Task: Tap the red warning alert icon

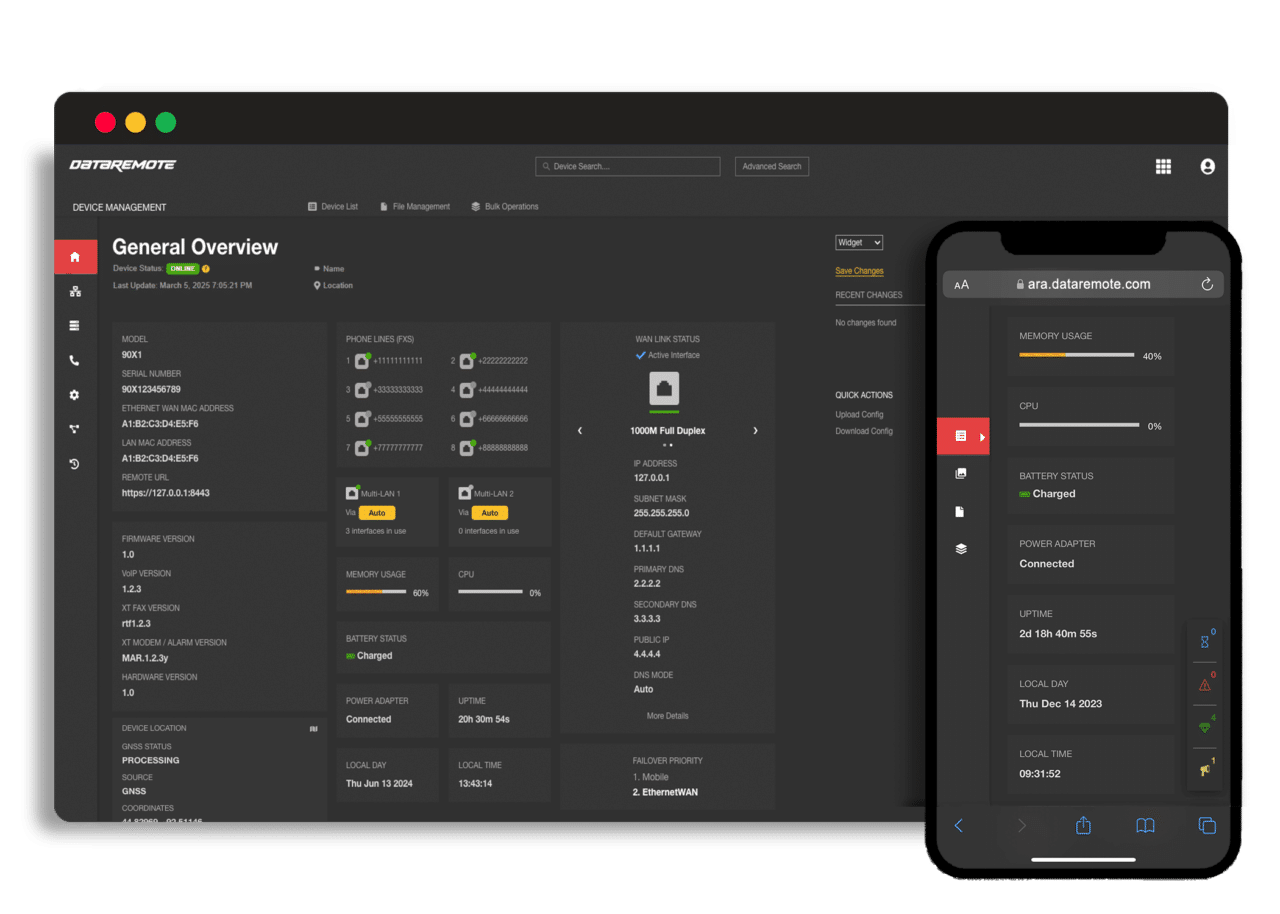Action: point(1204,685)
